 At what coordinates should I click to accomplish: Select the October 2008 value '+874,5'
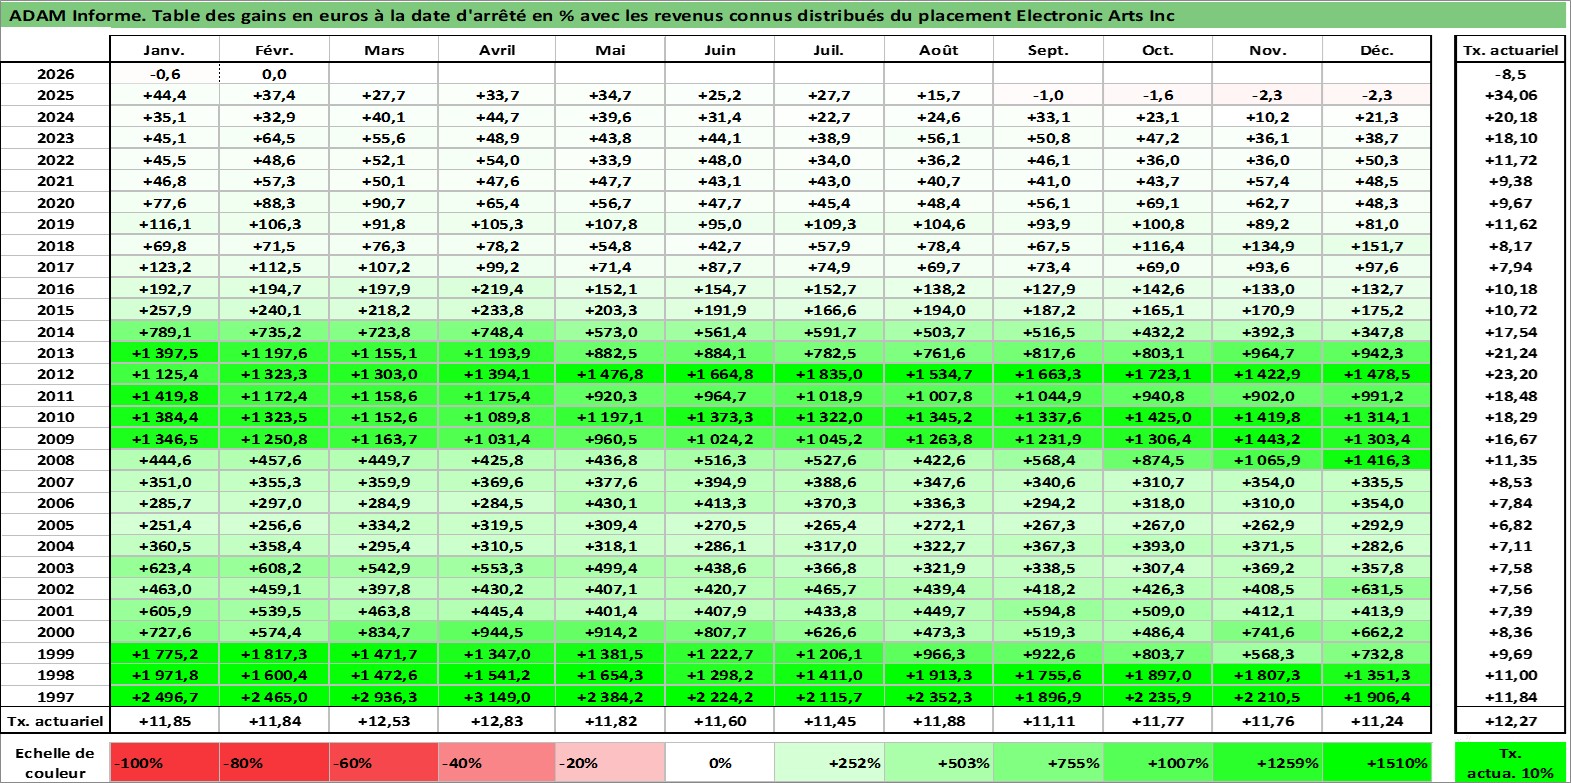point(1158,460)
